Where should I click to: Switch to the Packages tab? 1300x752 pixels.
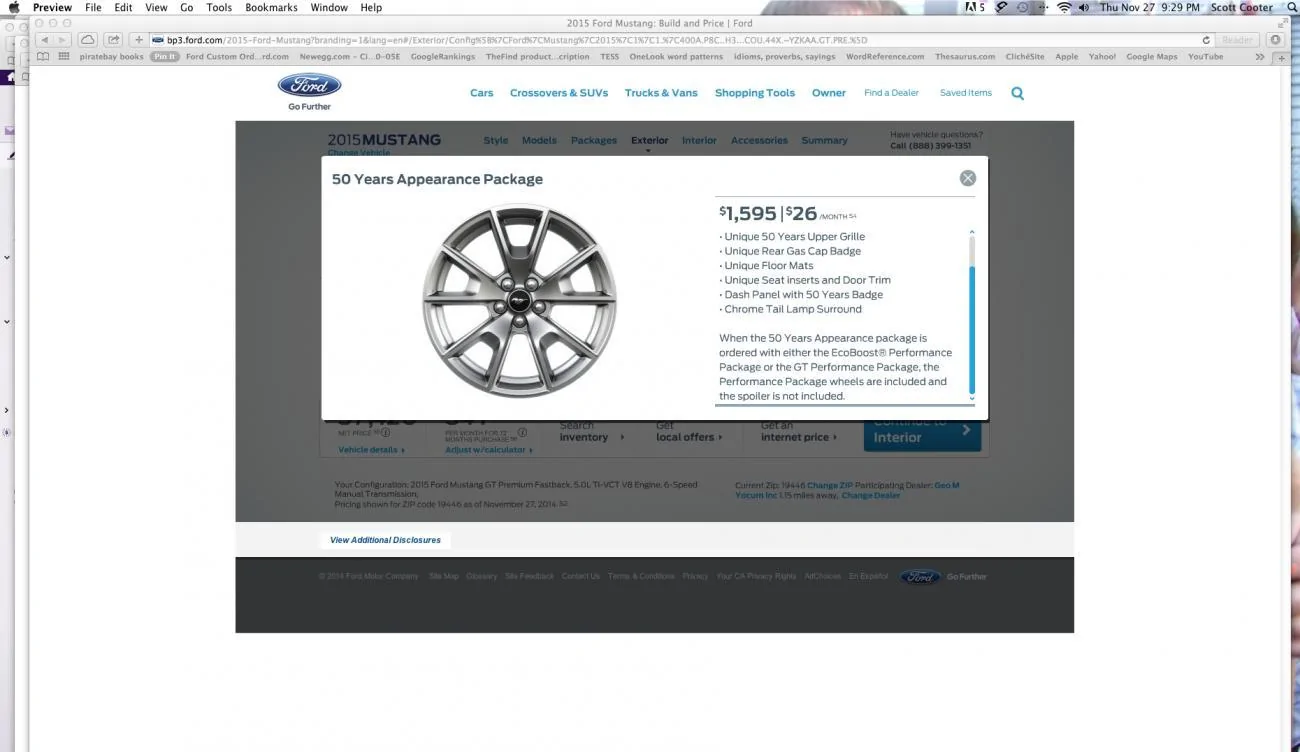tap(594, 141)
